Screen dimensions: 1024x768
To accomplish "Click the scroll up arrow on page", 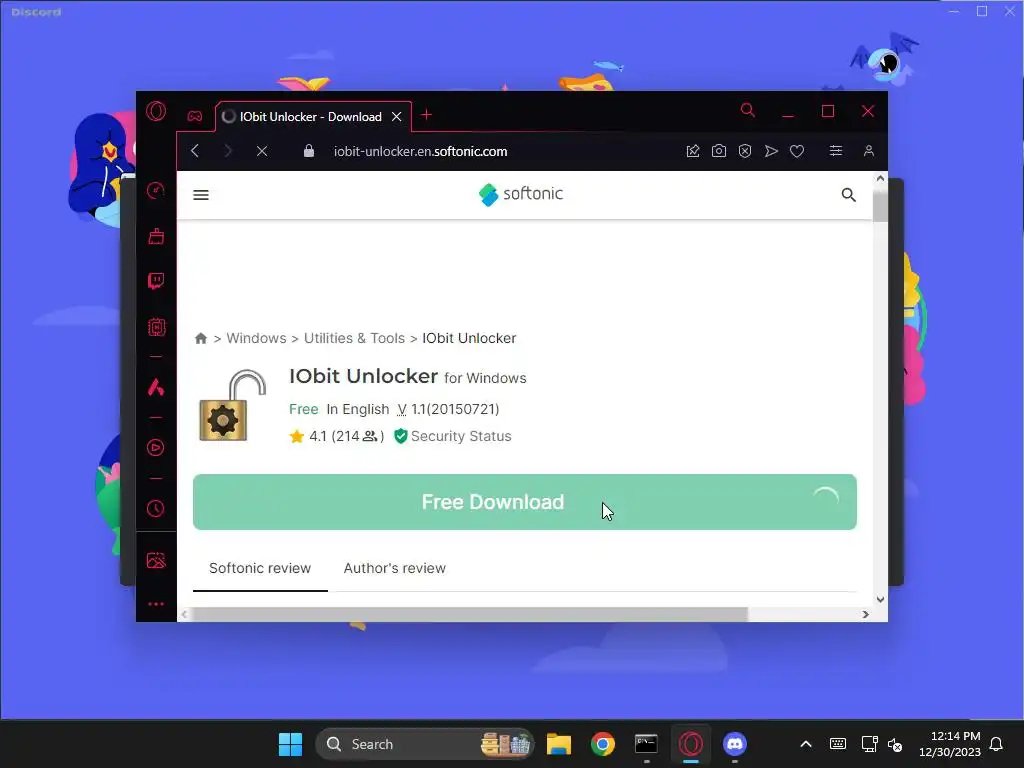I will (880, 178).
